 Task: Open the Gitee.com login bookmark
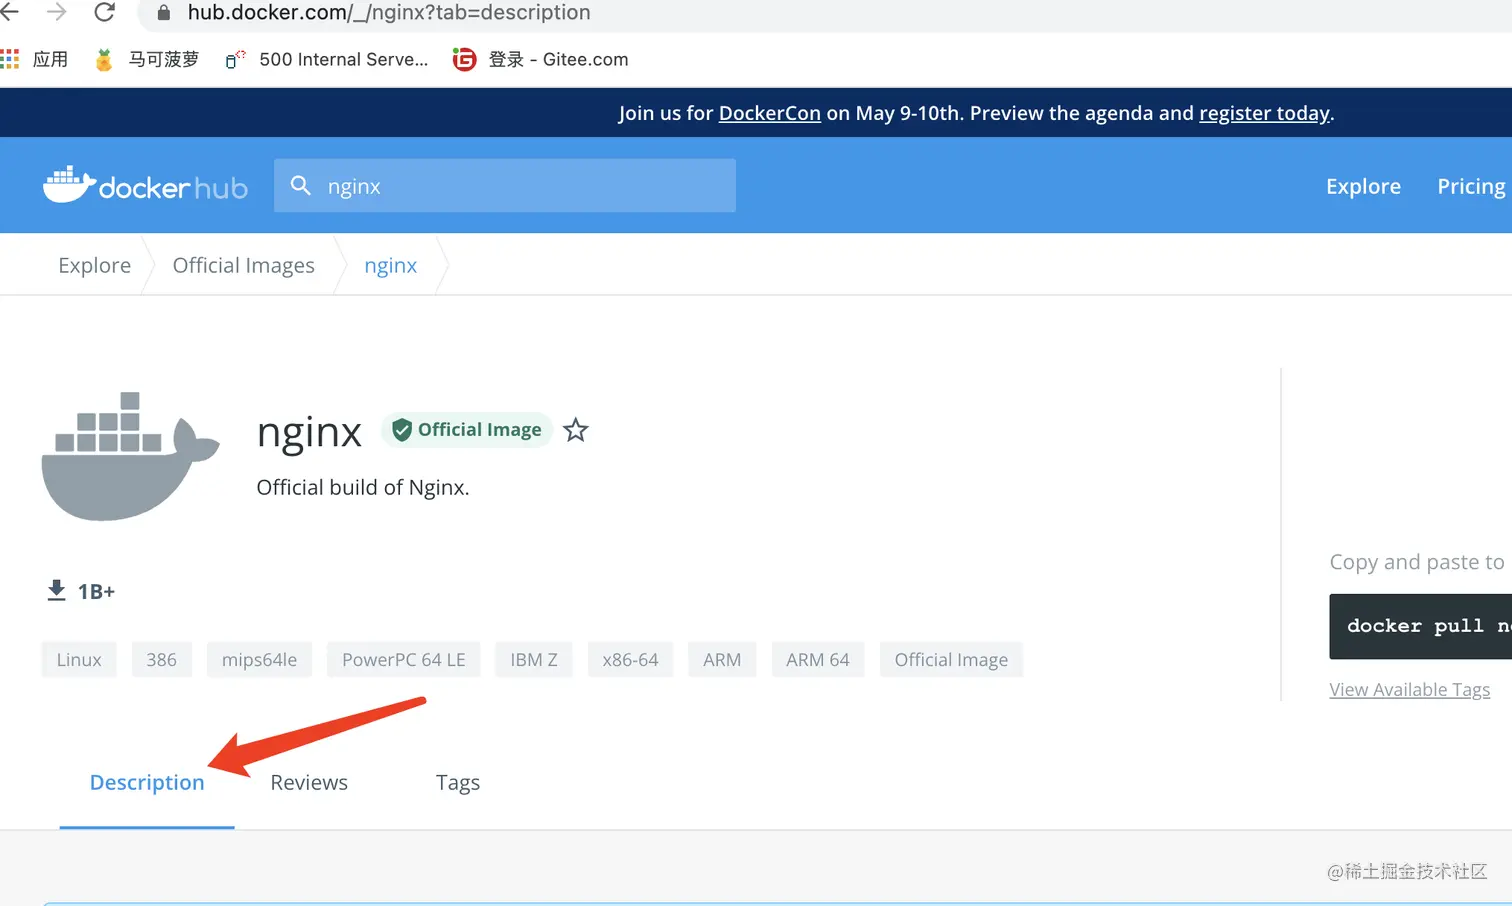pos(541,60)
